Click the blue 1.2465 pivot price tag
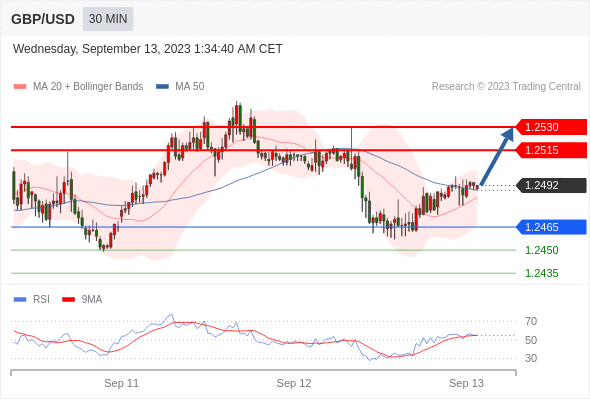Image resolution: width=590 pixels, height=400 pixels. coord(551,227)
